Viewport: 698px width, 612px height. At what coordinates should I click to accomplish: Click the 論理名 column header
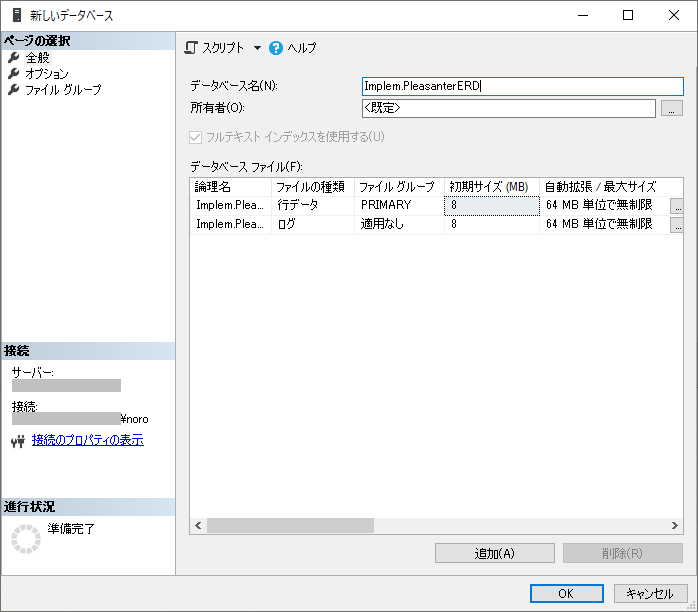pos(231,187)
